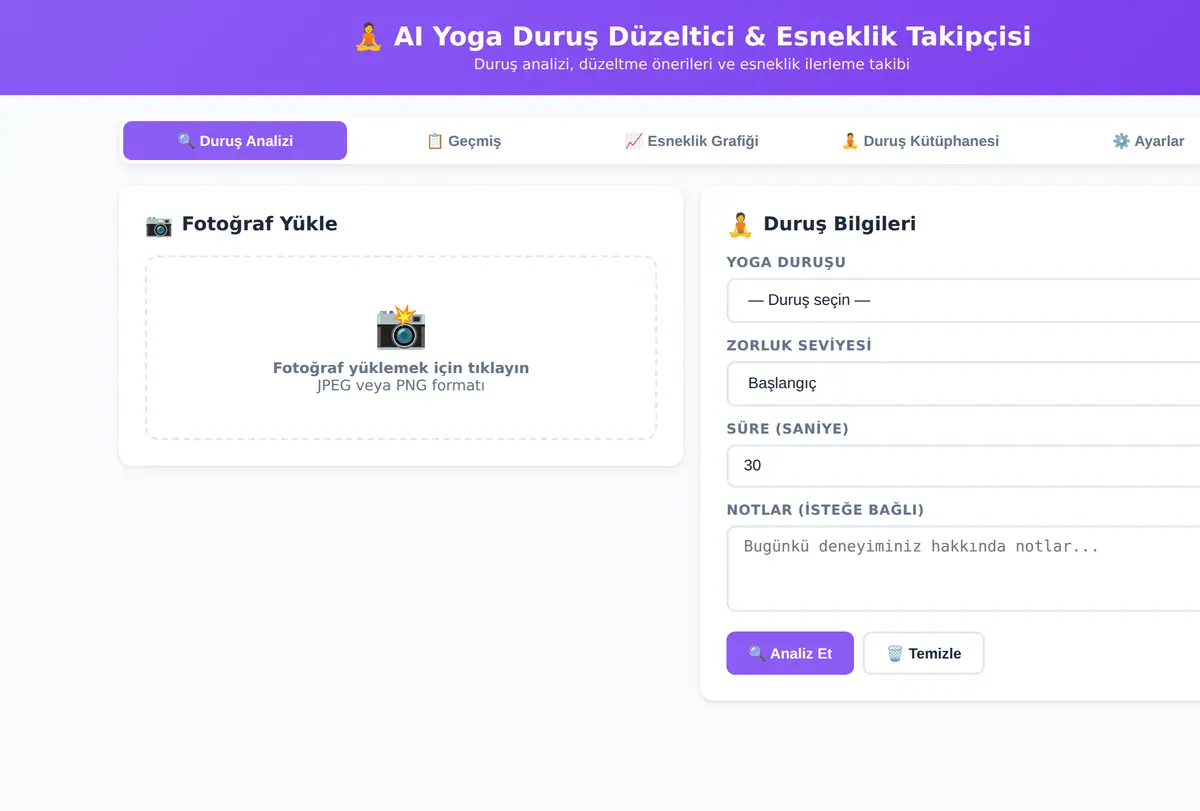Focus the Süre (Saniye) field with 30
The height and width of the screenshot is (811, 1200).
963,465
